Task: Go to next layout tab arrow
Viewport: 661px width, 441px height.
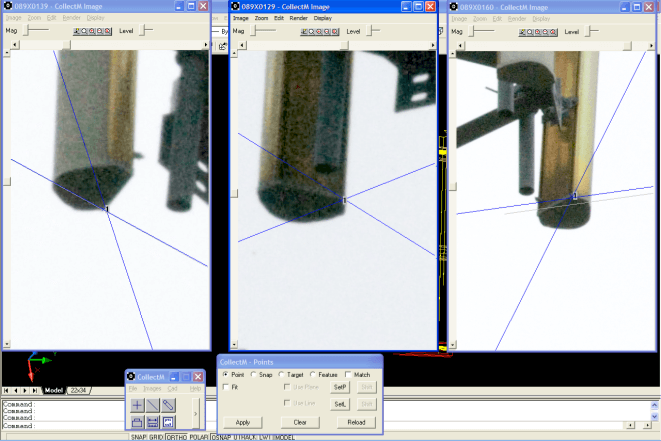Action: [x=25, y=390]
